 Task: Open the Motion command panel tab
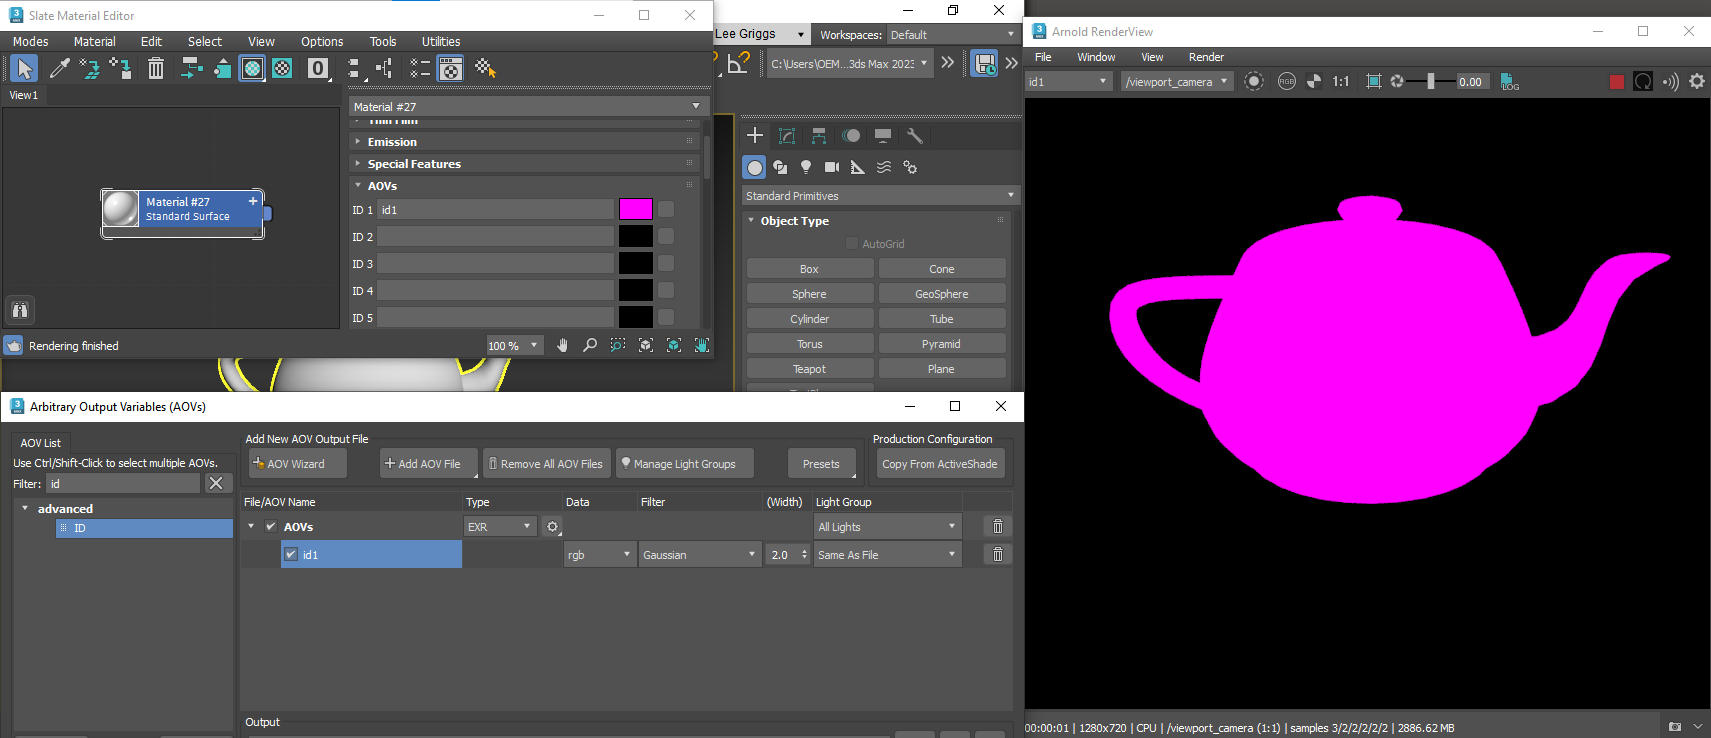(851, 136)
